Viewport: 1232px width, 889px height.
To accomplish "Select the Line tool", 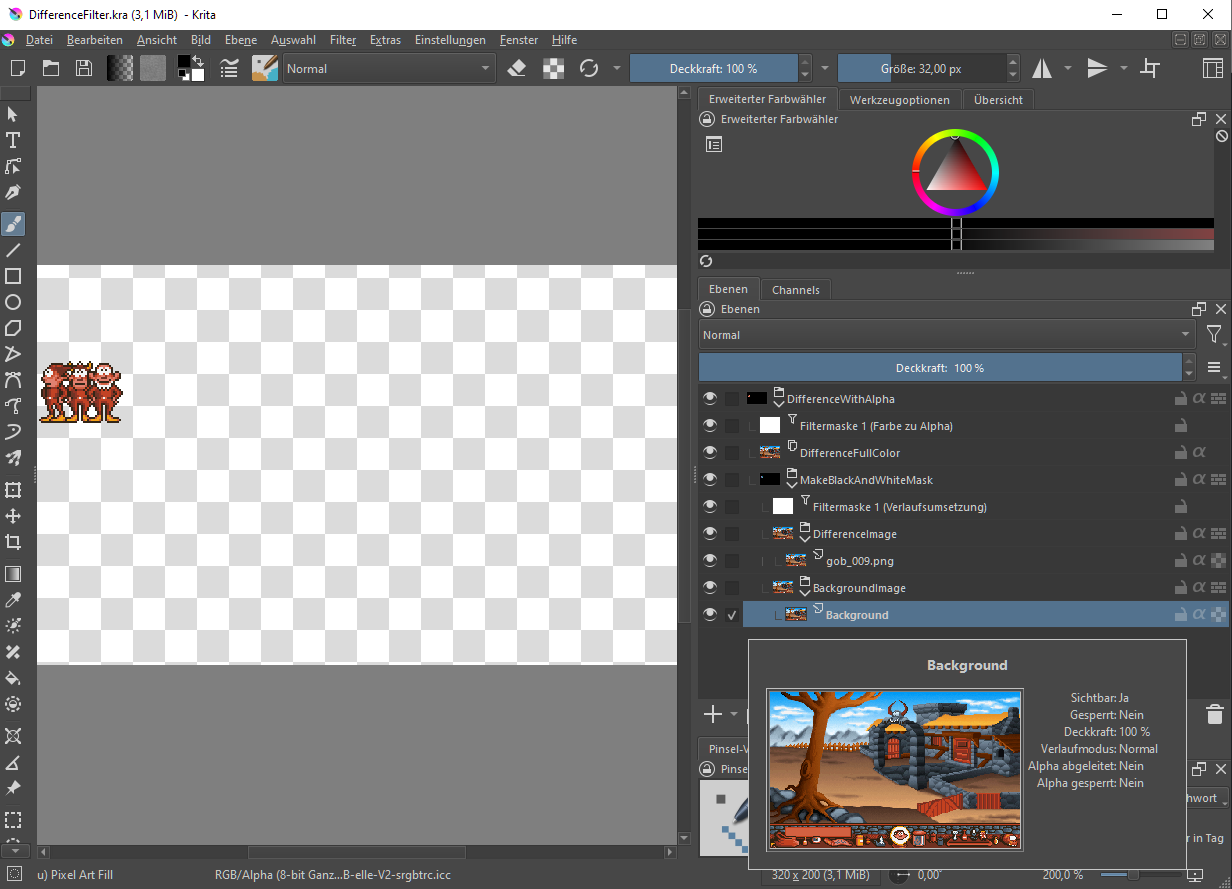I will click(x=13, y=250).
